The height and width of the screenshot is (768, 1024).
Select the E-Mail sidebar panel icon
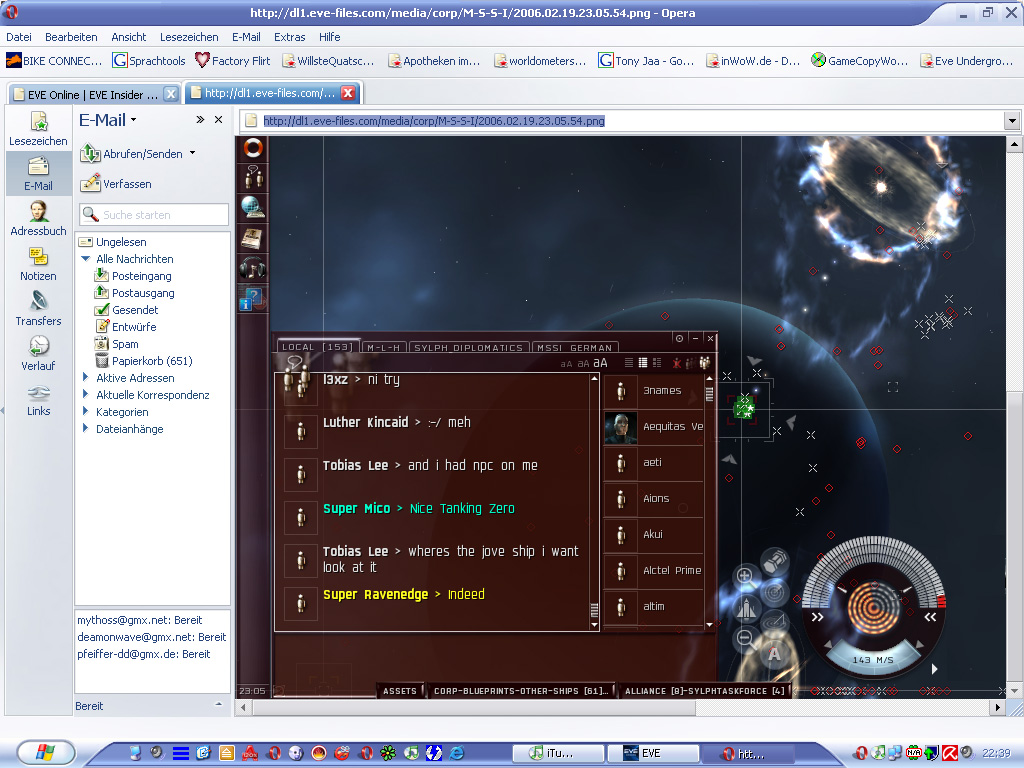coord(38,173)
